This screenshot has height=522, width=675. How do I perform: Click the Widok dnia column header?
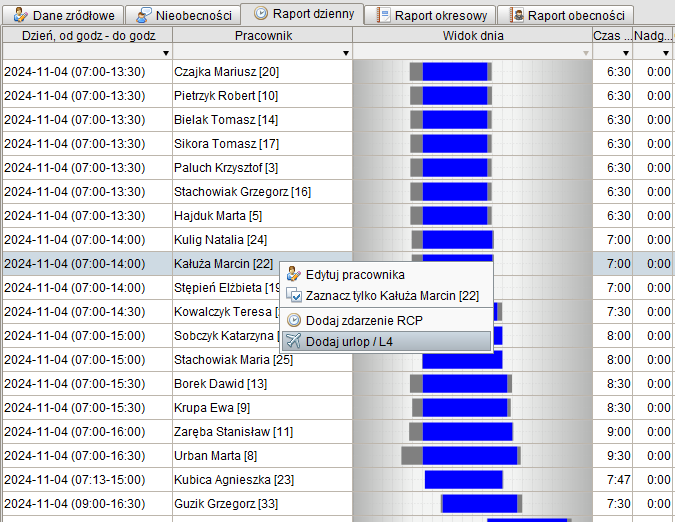pyautogui.click(x=472, y=35)
